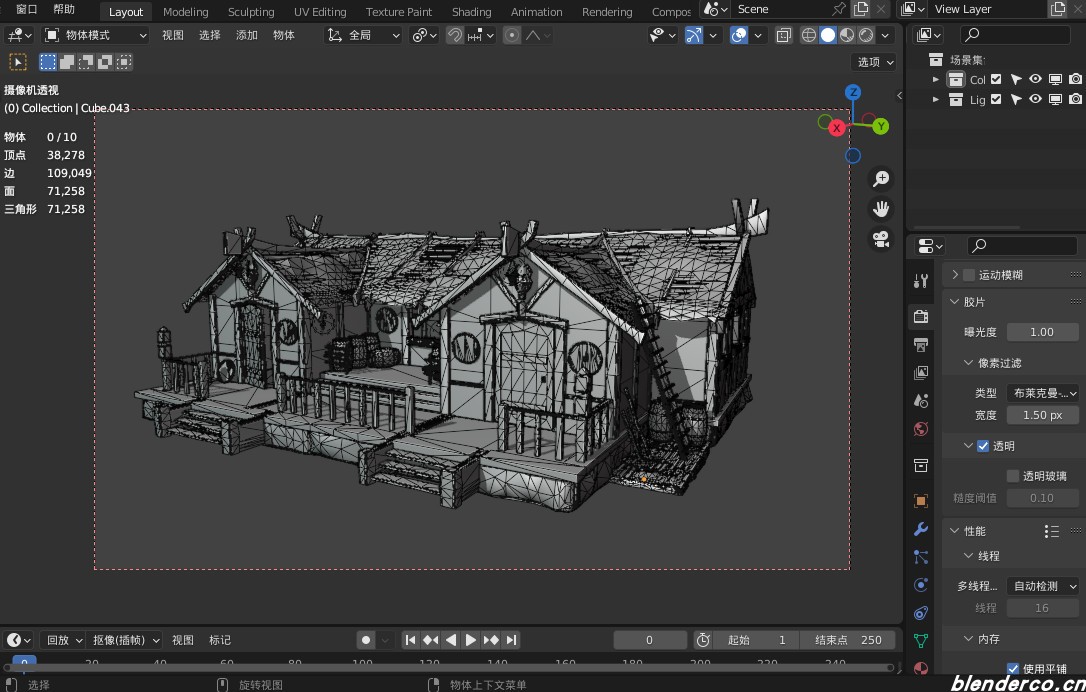Toggle proportional editing icon
Viewport: 1086px width, 692px height.
click(x=512, y=35)
